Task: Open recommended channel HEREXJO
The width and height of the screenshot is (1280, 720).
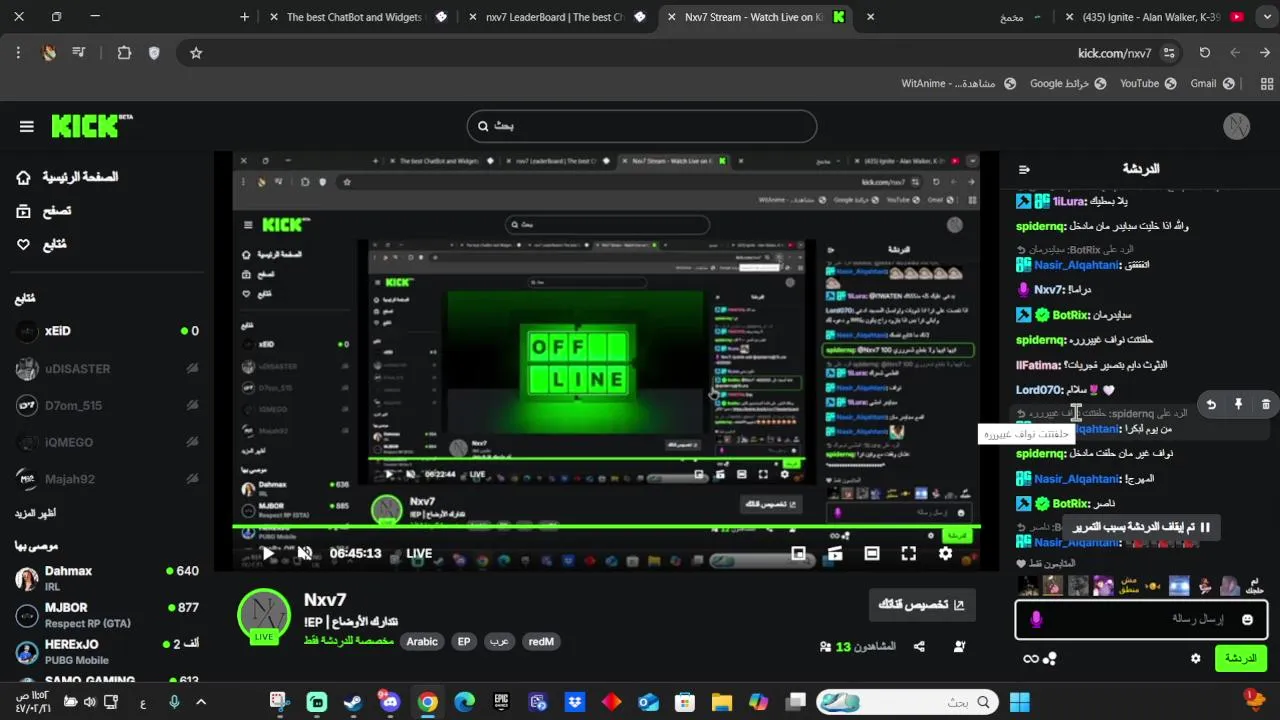Action: pos(106,651)
